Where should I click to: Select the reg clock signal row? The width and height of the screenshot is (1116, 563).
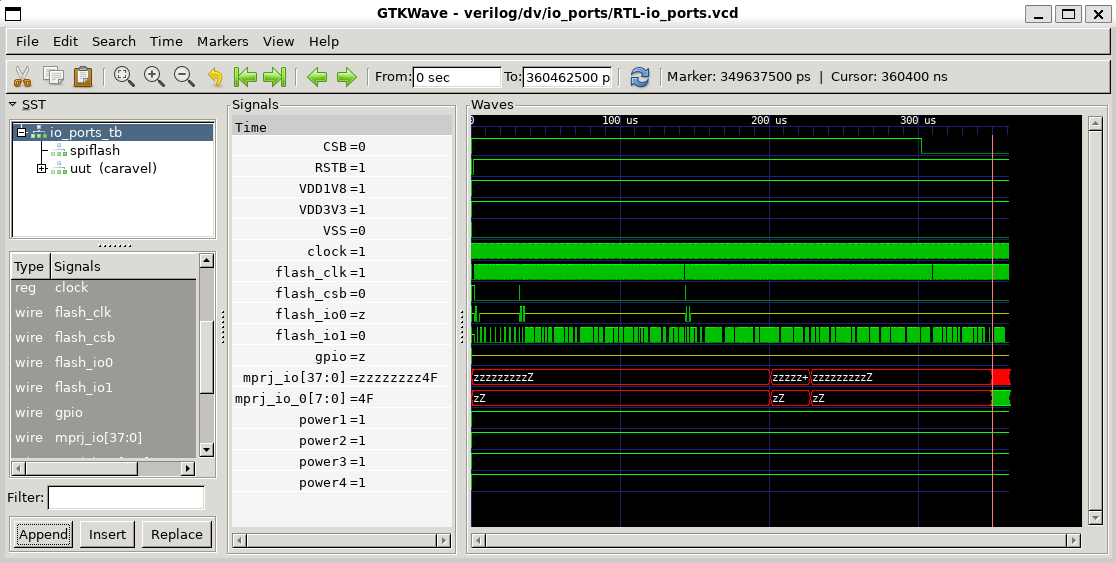[x=104, y=288]
